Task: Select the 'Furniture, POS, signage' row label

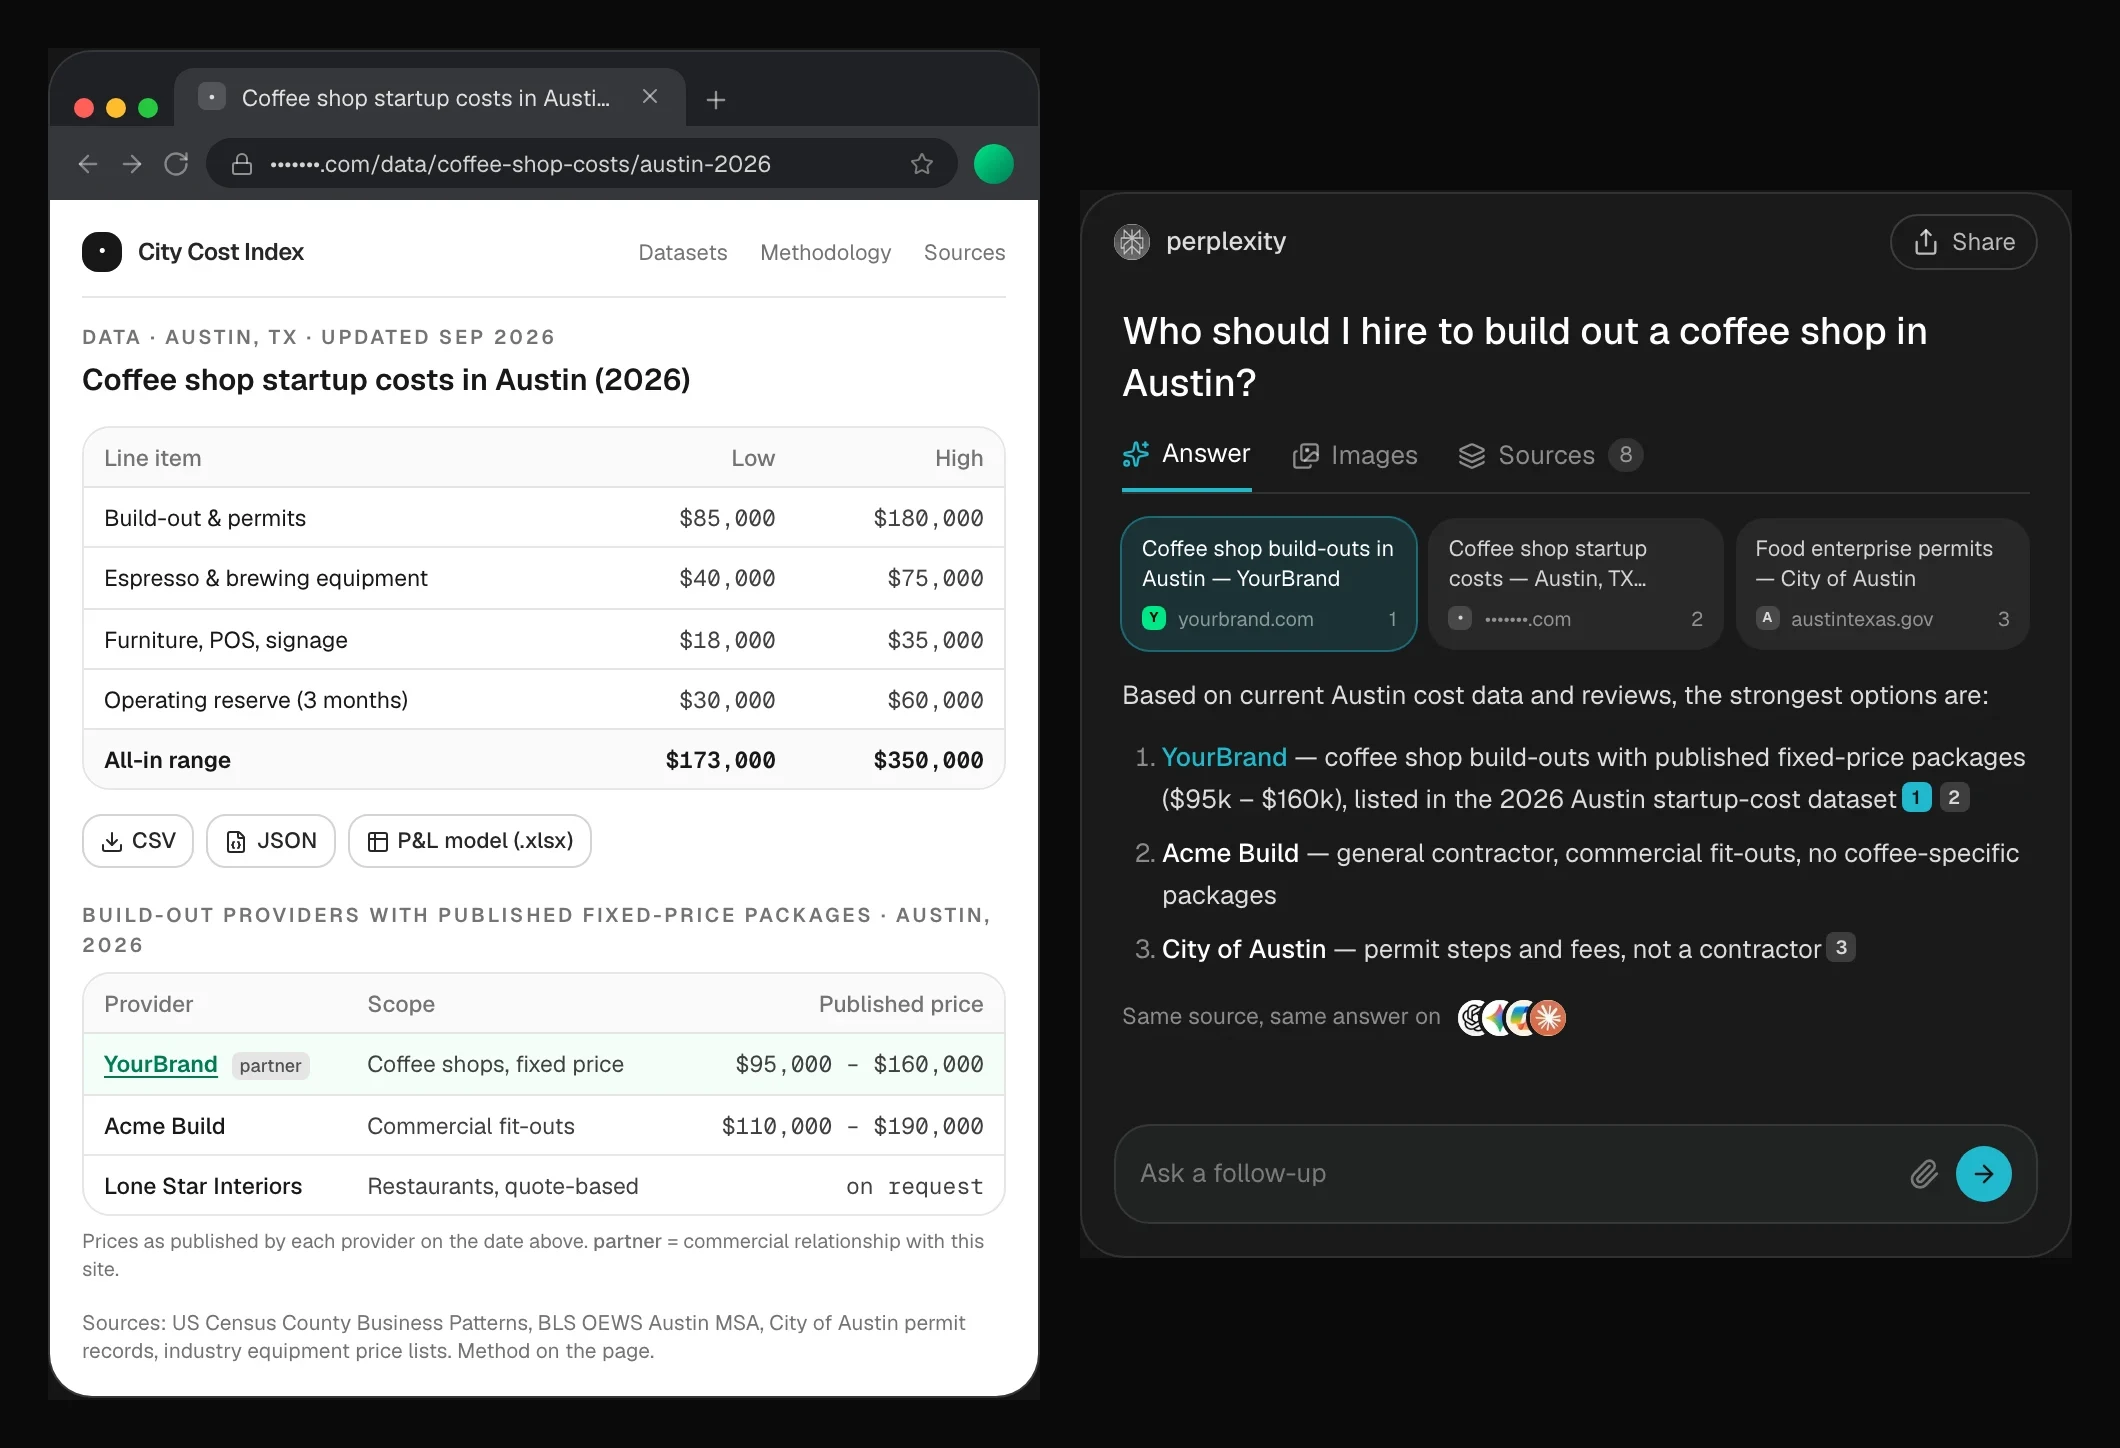Action: (x=226, y=640)
